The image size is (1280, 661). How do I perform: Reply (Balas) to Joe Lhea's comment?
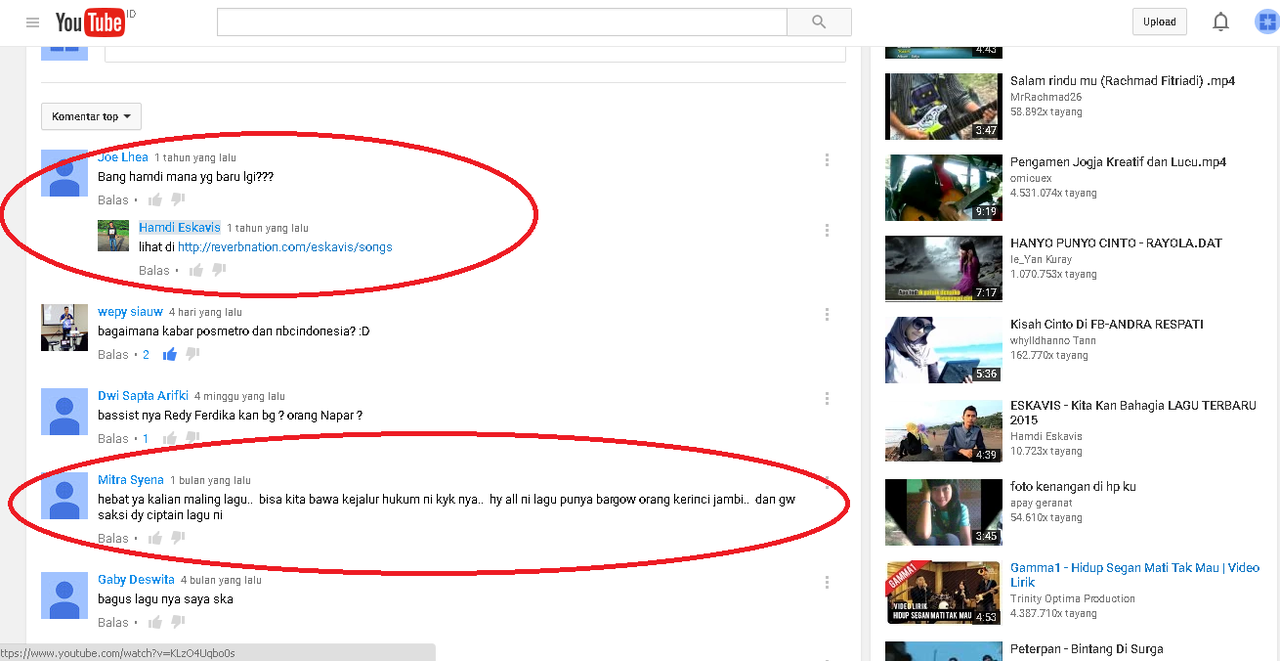[x=113, y=200]
